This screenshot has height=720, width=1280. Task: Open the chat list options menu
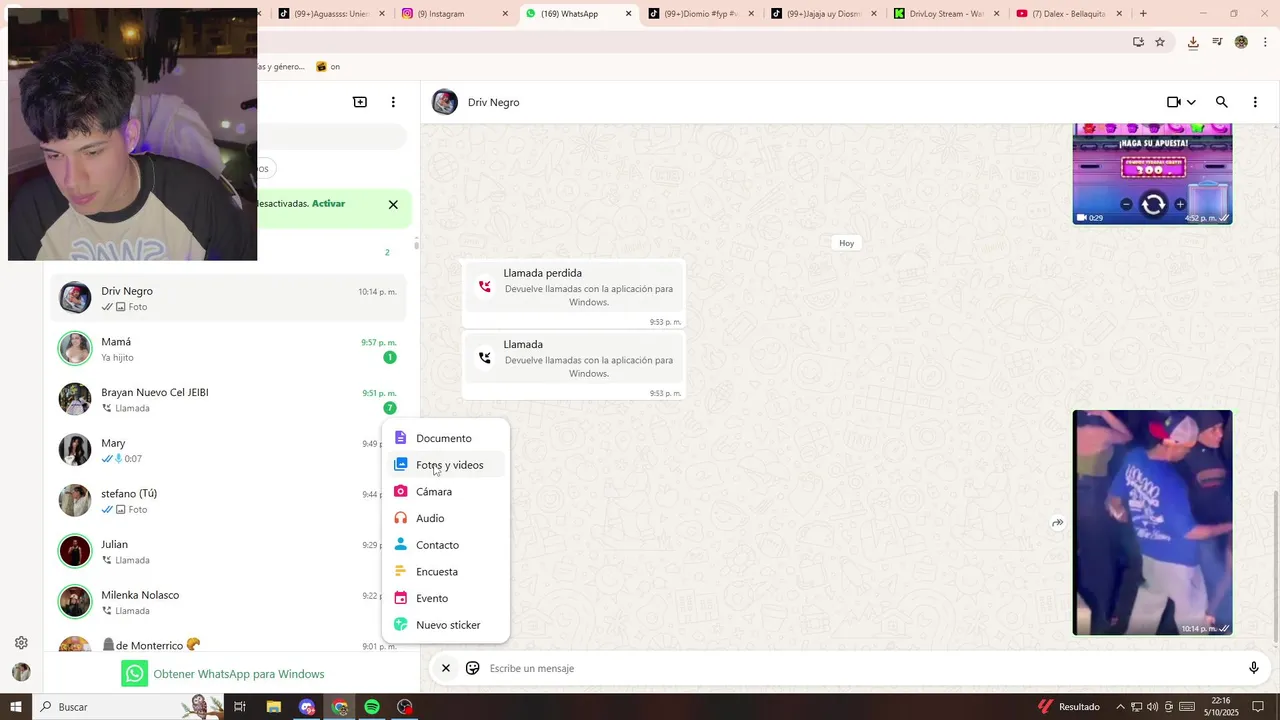[x=393, y=102]
